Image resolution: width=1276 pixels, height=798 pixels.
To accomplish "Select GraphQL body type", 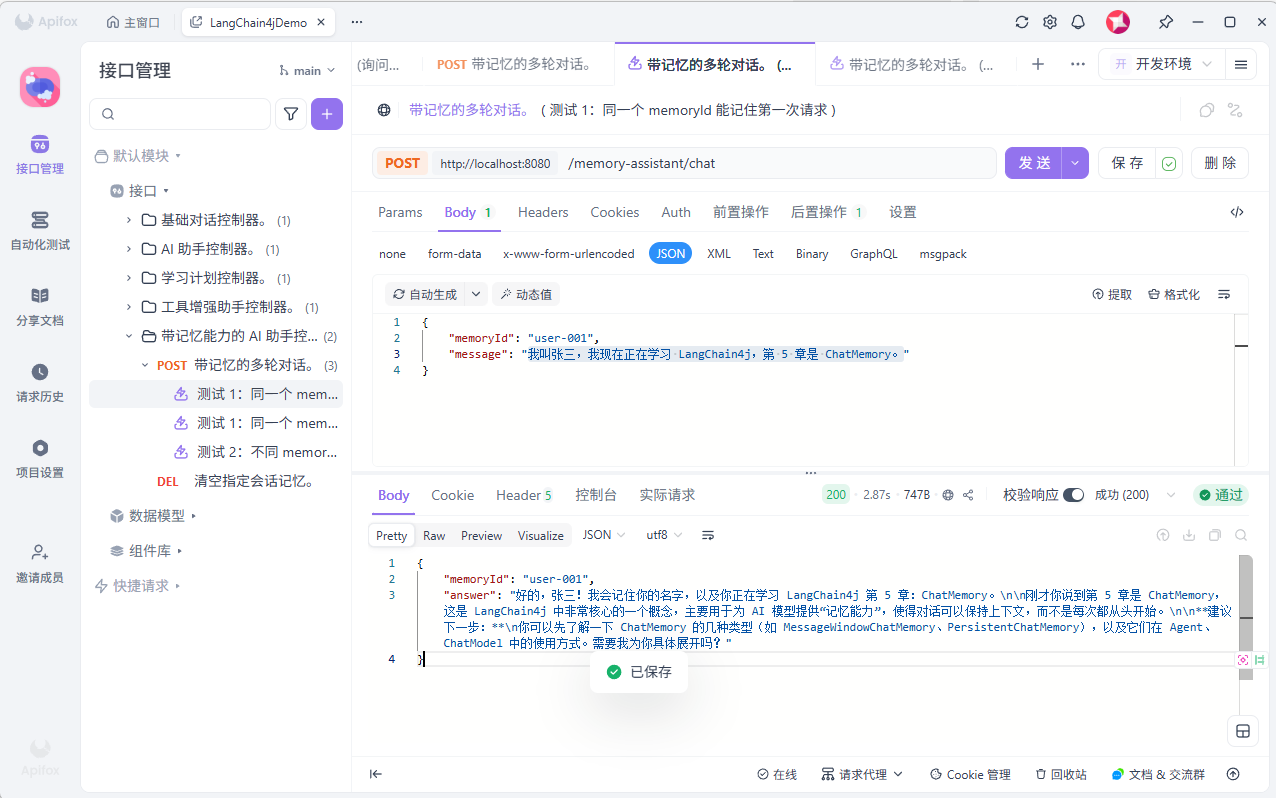I will pos(874,254).
